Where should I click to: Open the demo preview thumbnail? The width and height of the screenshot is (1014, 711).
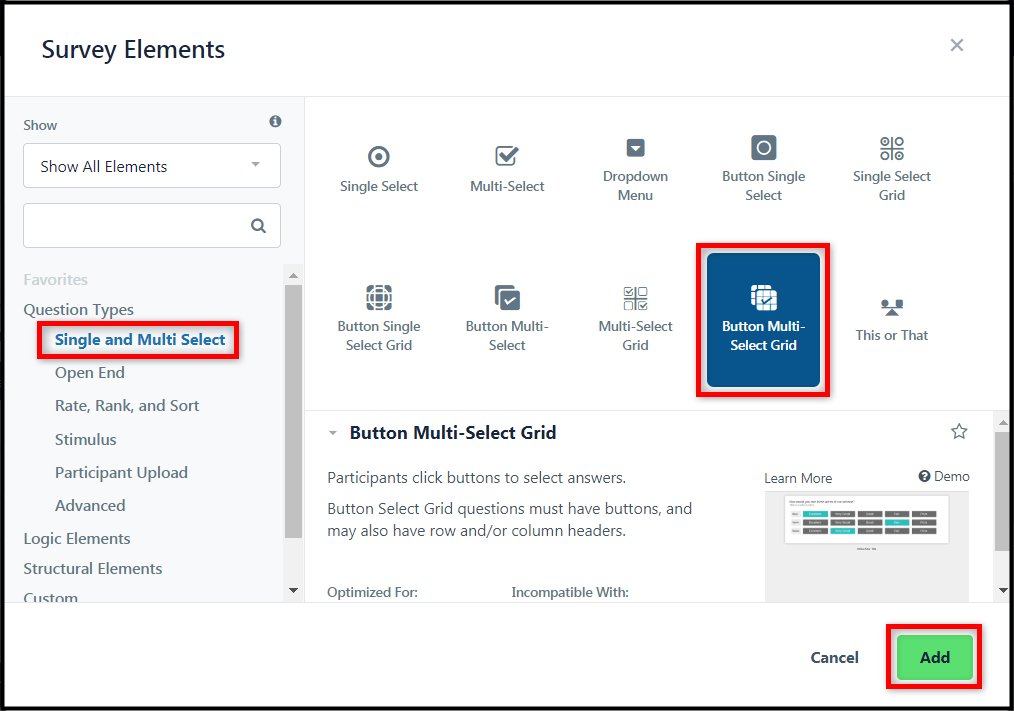pos(867,547)
